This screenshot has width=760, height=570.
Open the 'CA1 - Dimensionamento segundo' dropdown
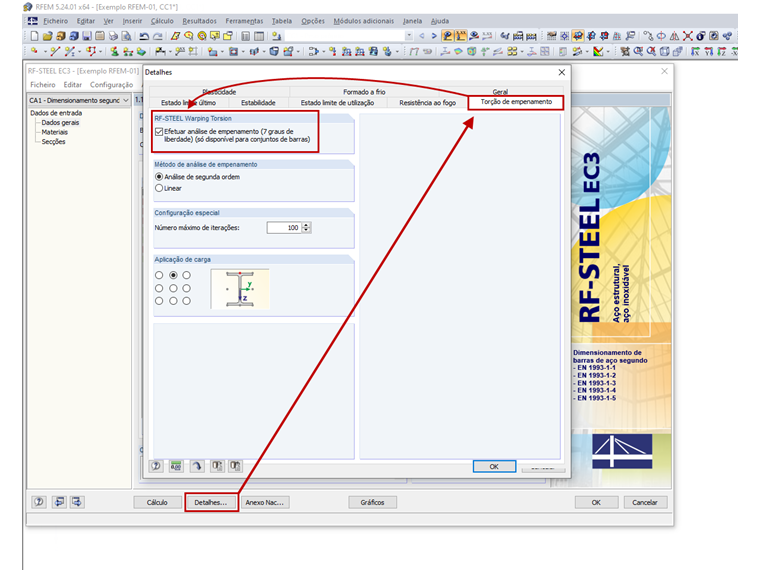79,100
